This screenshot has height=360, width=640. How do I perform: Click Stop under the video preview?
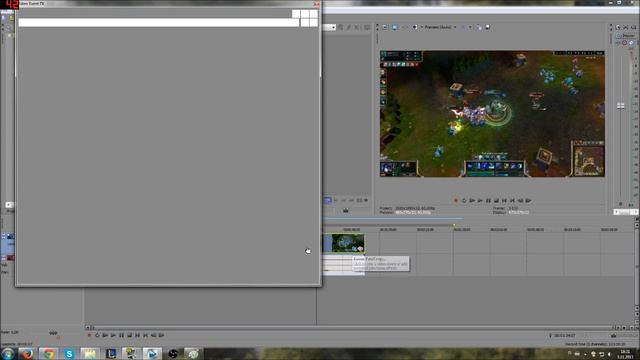[x=496, y=200]
